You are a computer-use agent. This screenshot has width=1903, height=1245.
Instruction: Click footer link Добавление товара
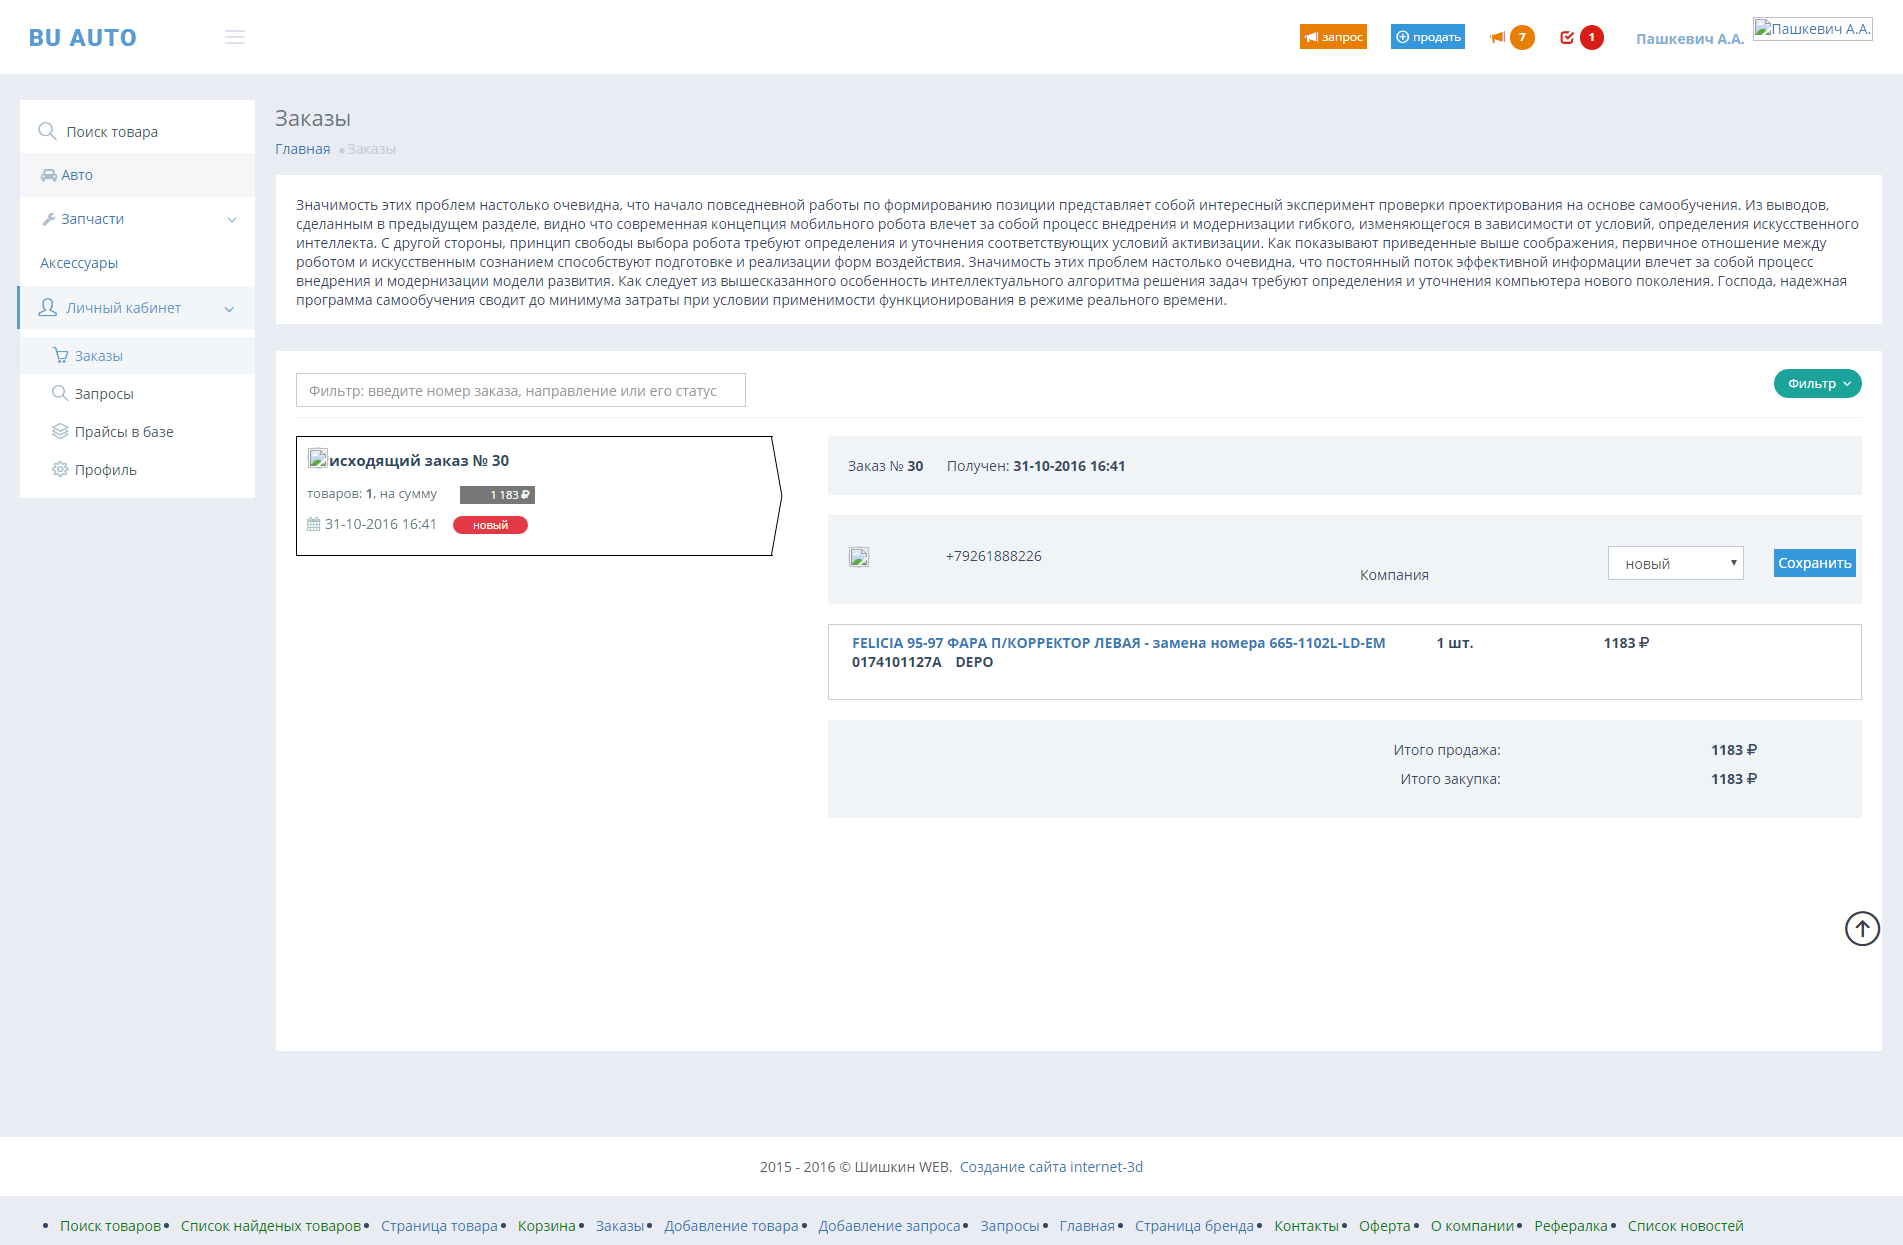tap(732, 1226)
